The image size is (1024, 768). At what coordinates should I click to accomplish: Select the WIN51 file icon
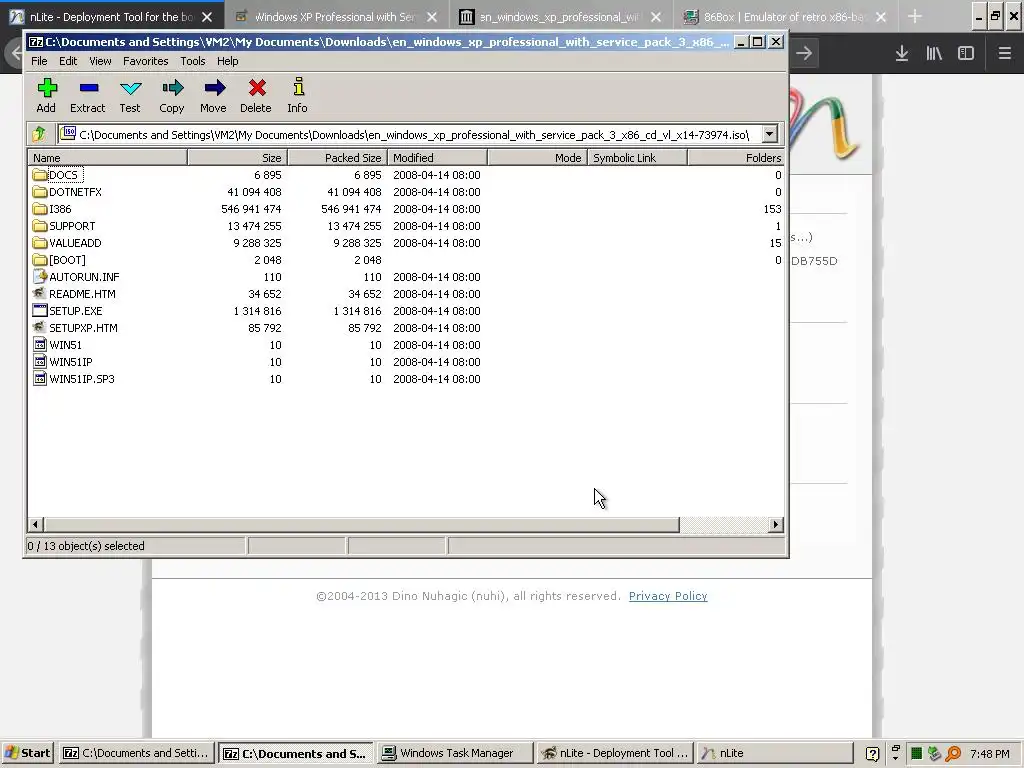coord(40,345)
